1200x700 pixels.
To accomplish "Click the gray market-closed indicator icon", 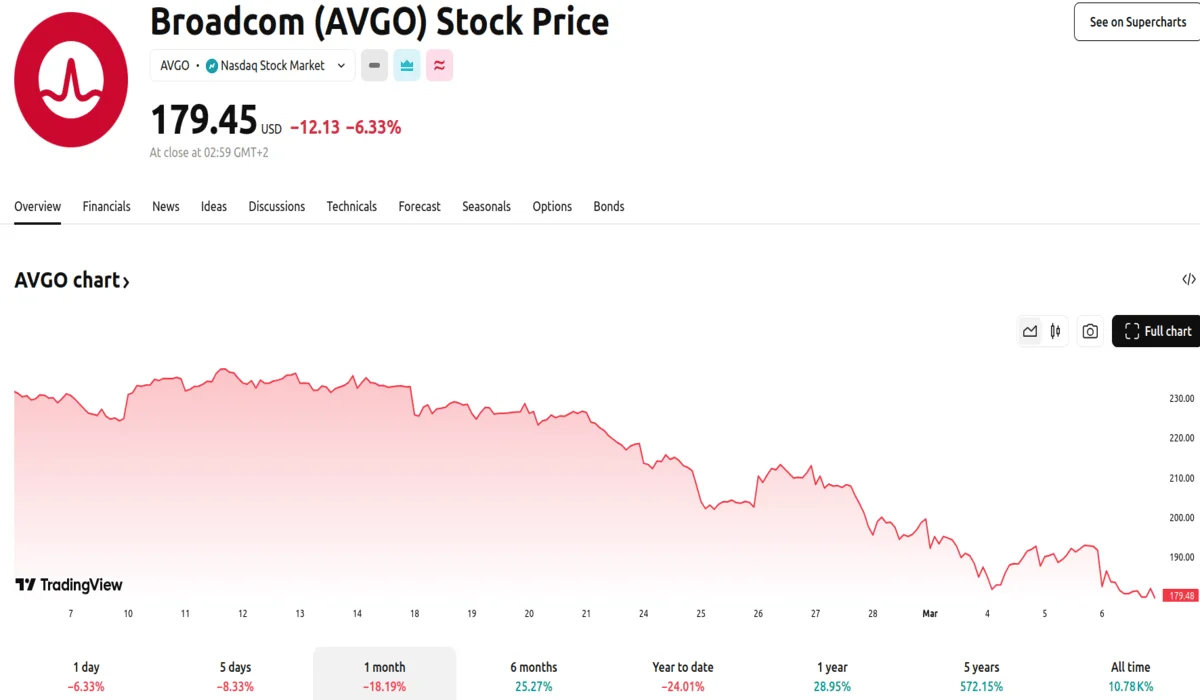I will pyautogui.click(x=374, y=65).
